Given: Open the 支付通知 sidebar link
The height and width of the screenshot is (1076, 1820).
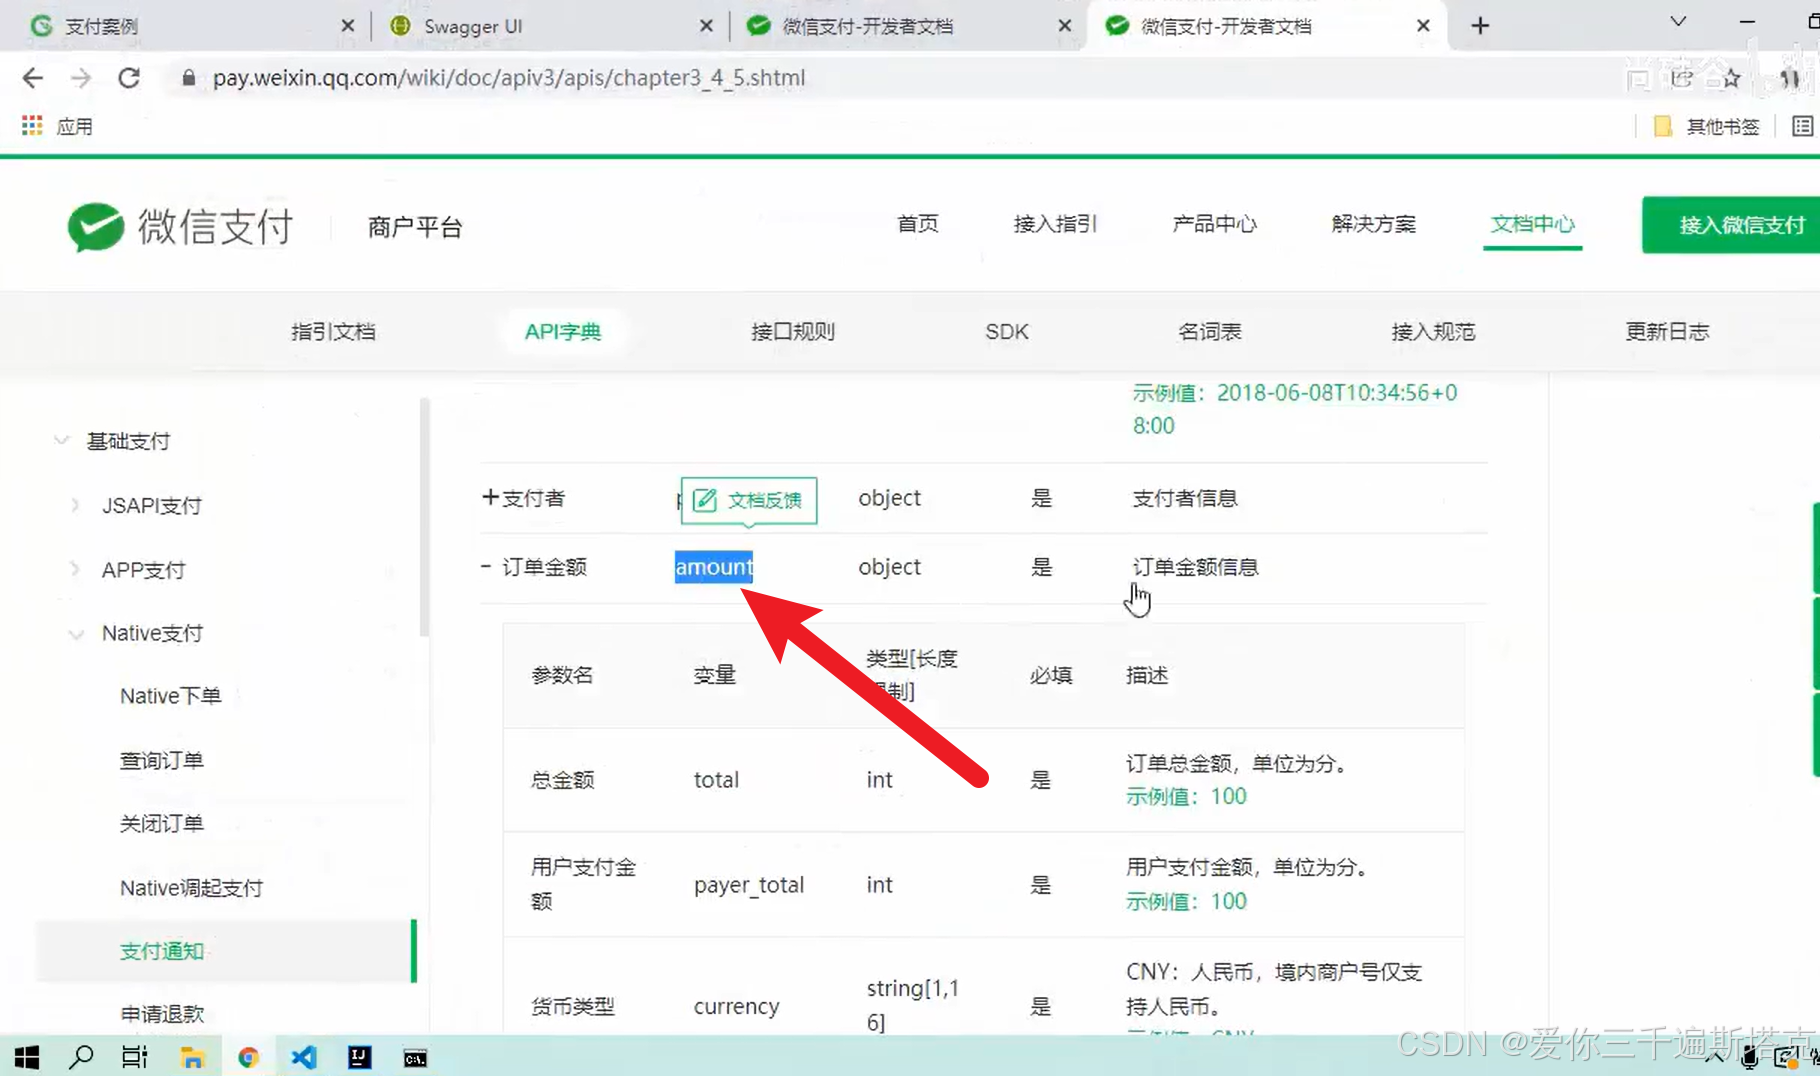Looking at the screenshot, I should coord(162,951).
